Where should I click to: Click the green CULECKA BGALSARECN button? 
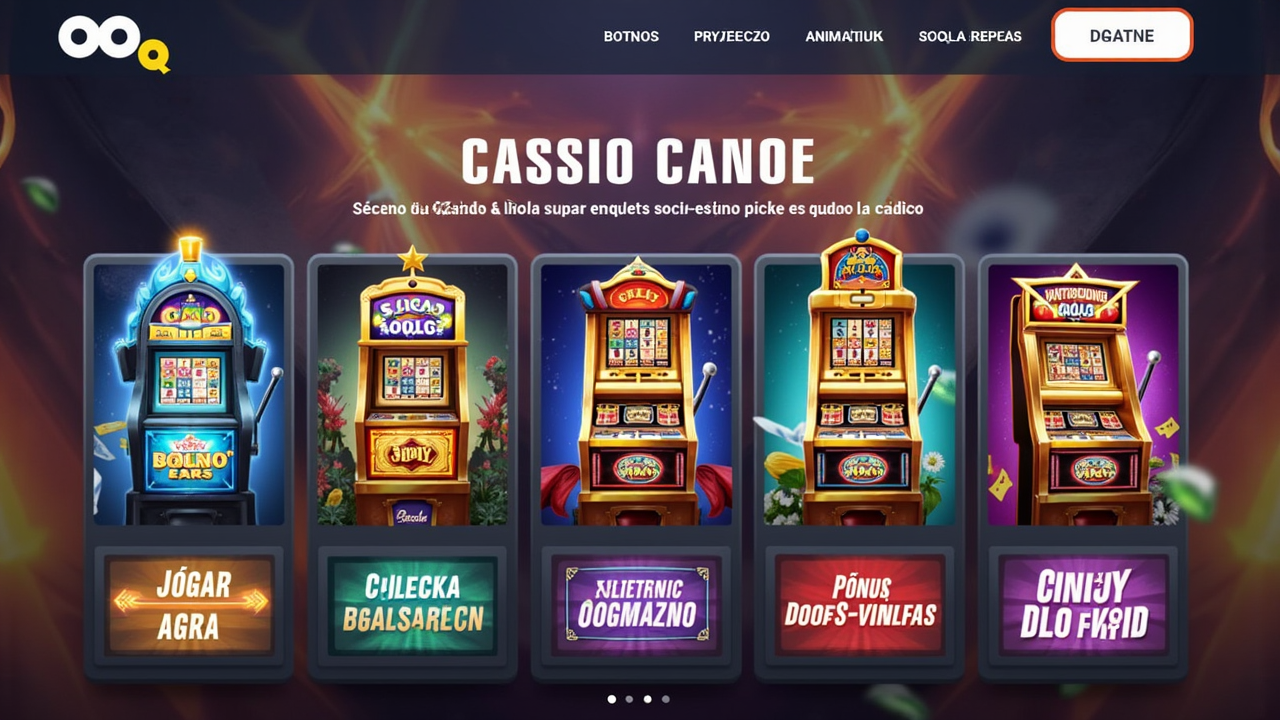[x=412, y=605]
